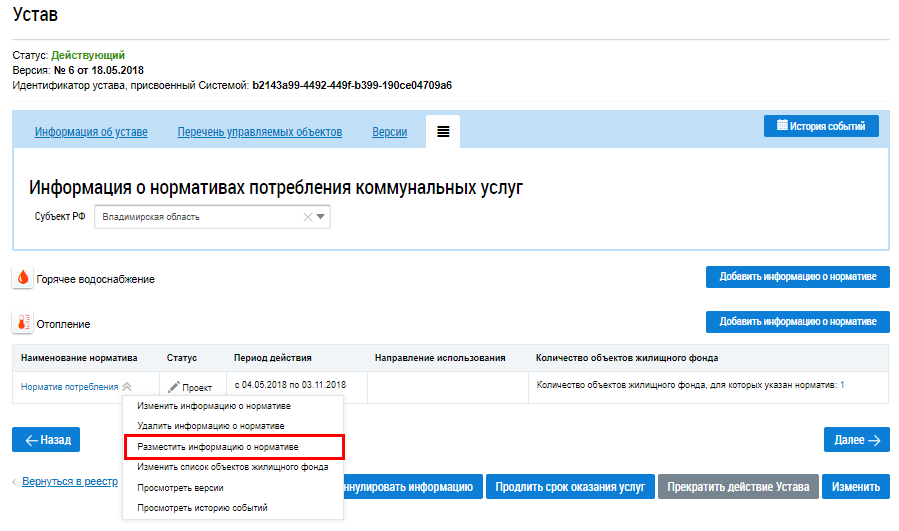
Task: Click the hot water supply flame icon
Action: (x=22, y=278)
